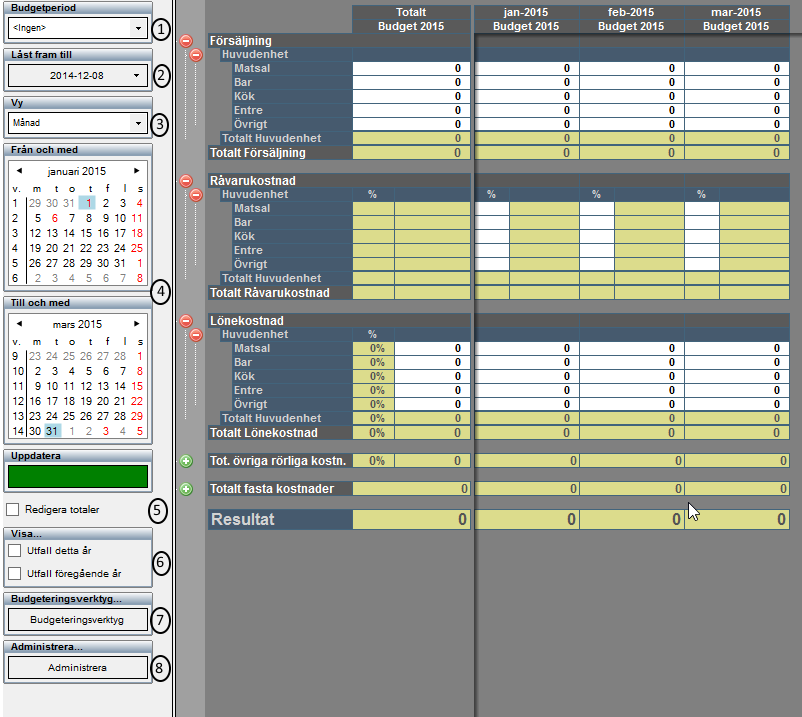Viewport: 802px width, 717px height.
Task: Open the Låst fram till date dropdown
Action: pyautogui.click(x=136, y=76)
